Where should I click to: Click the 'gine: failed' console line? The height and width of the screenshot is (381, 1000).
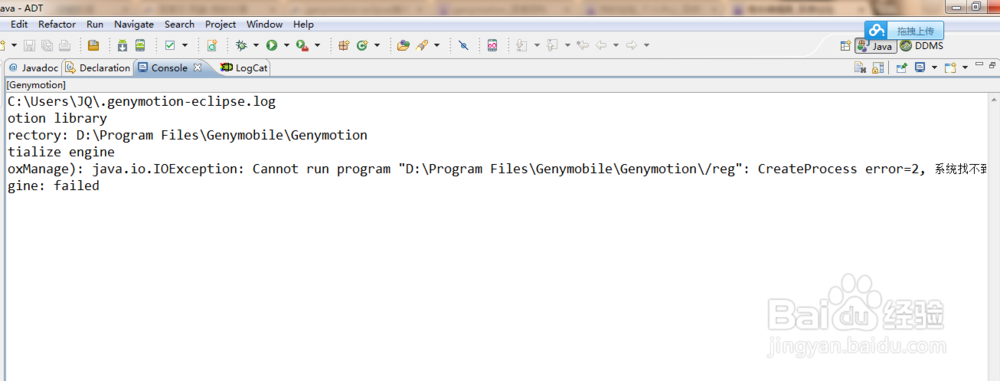[53, 186]
